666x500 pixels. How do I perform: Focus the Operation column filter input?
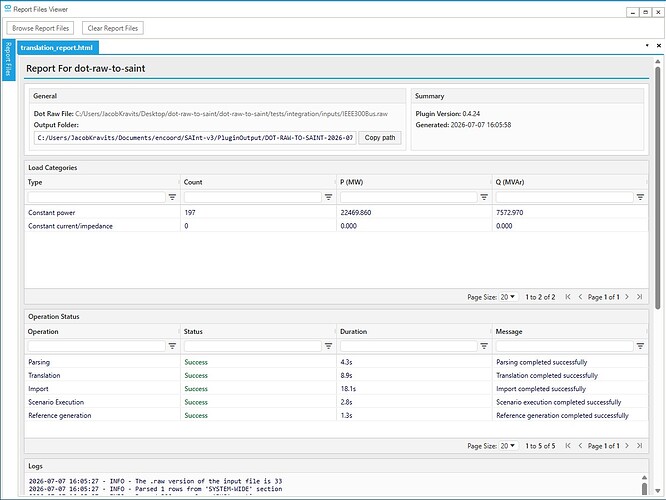coord(96,346)
